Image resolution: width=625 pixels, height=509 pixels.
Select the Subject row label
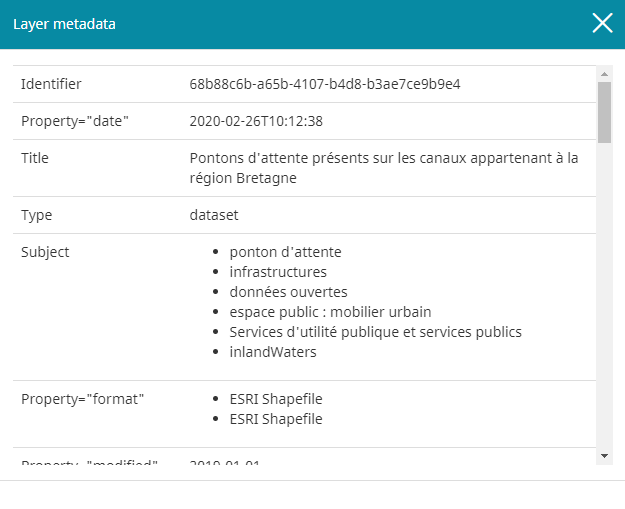click(x=45, y=252)
